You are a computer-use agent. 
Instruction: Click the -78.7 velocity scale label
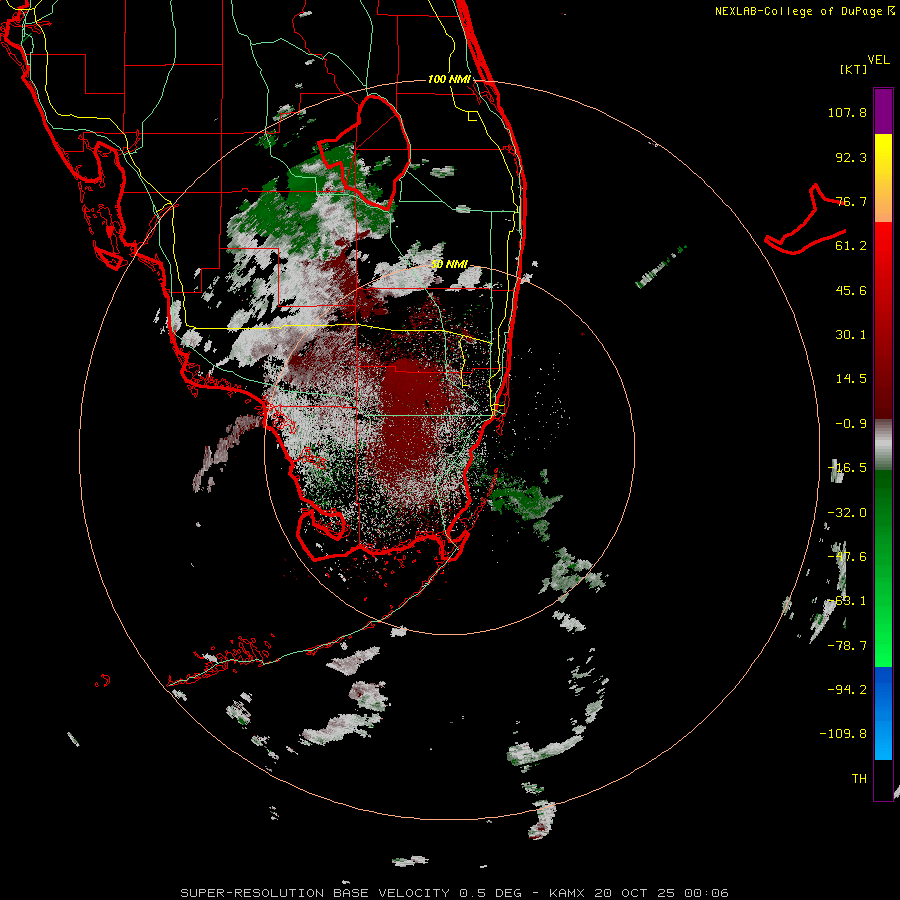pyautogui.click(x=847, y=646)
